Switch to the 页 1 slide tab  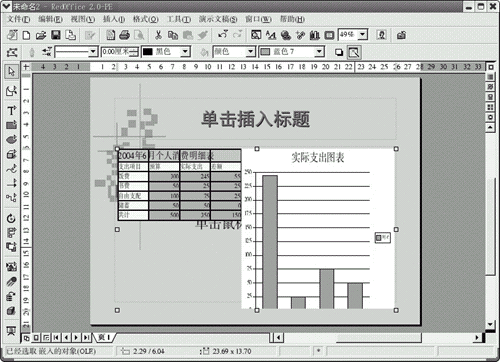(x=104, y=337)
